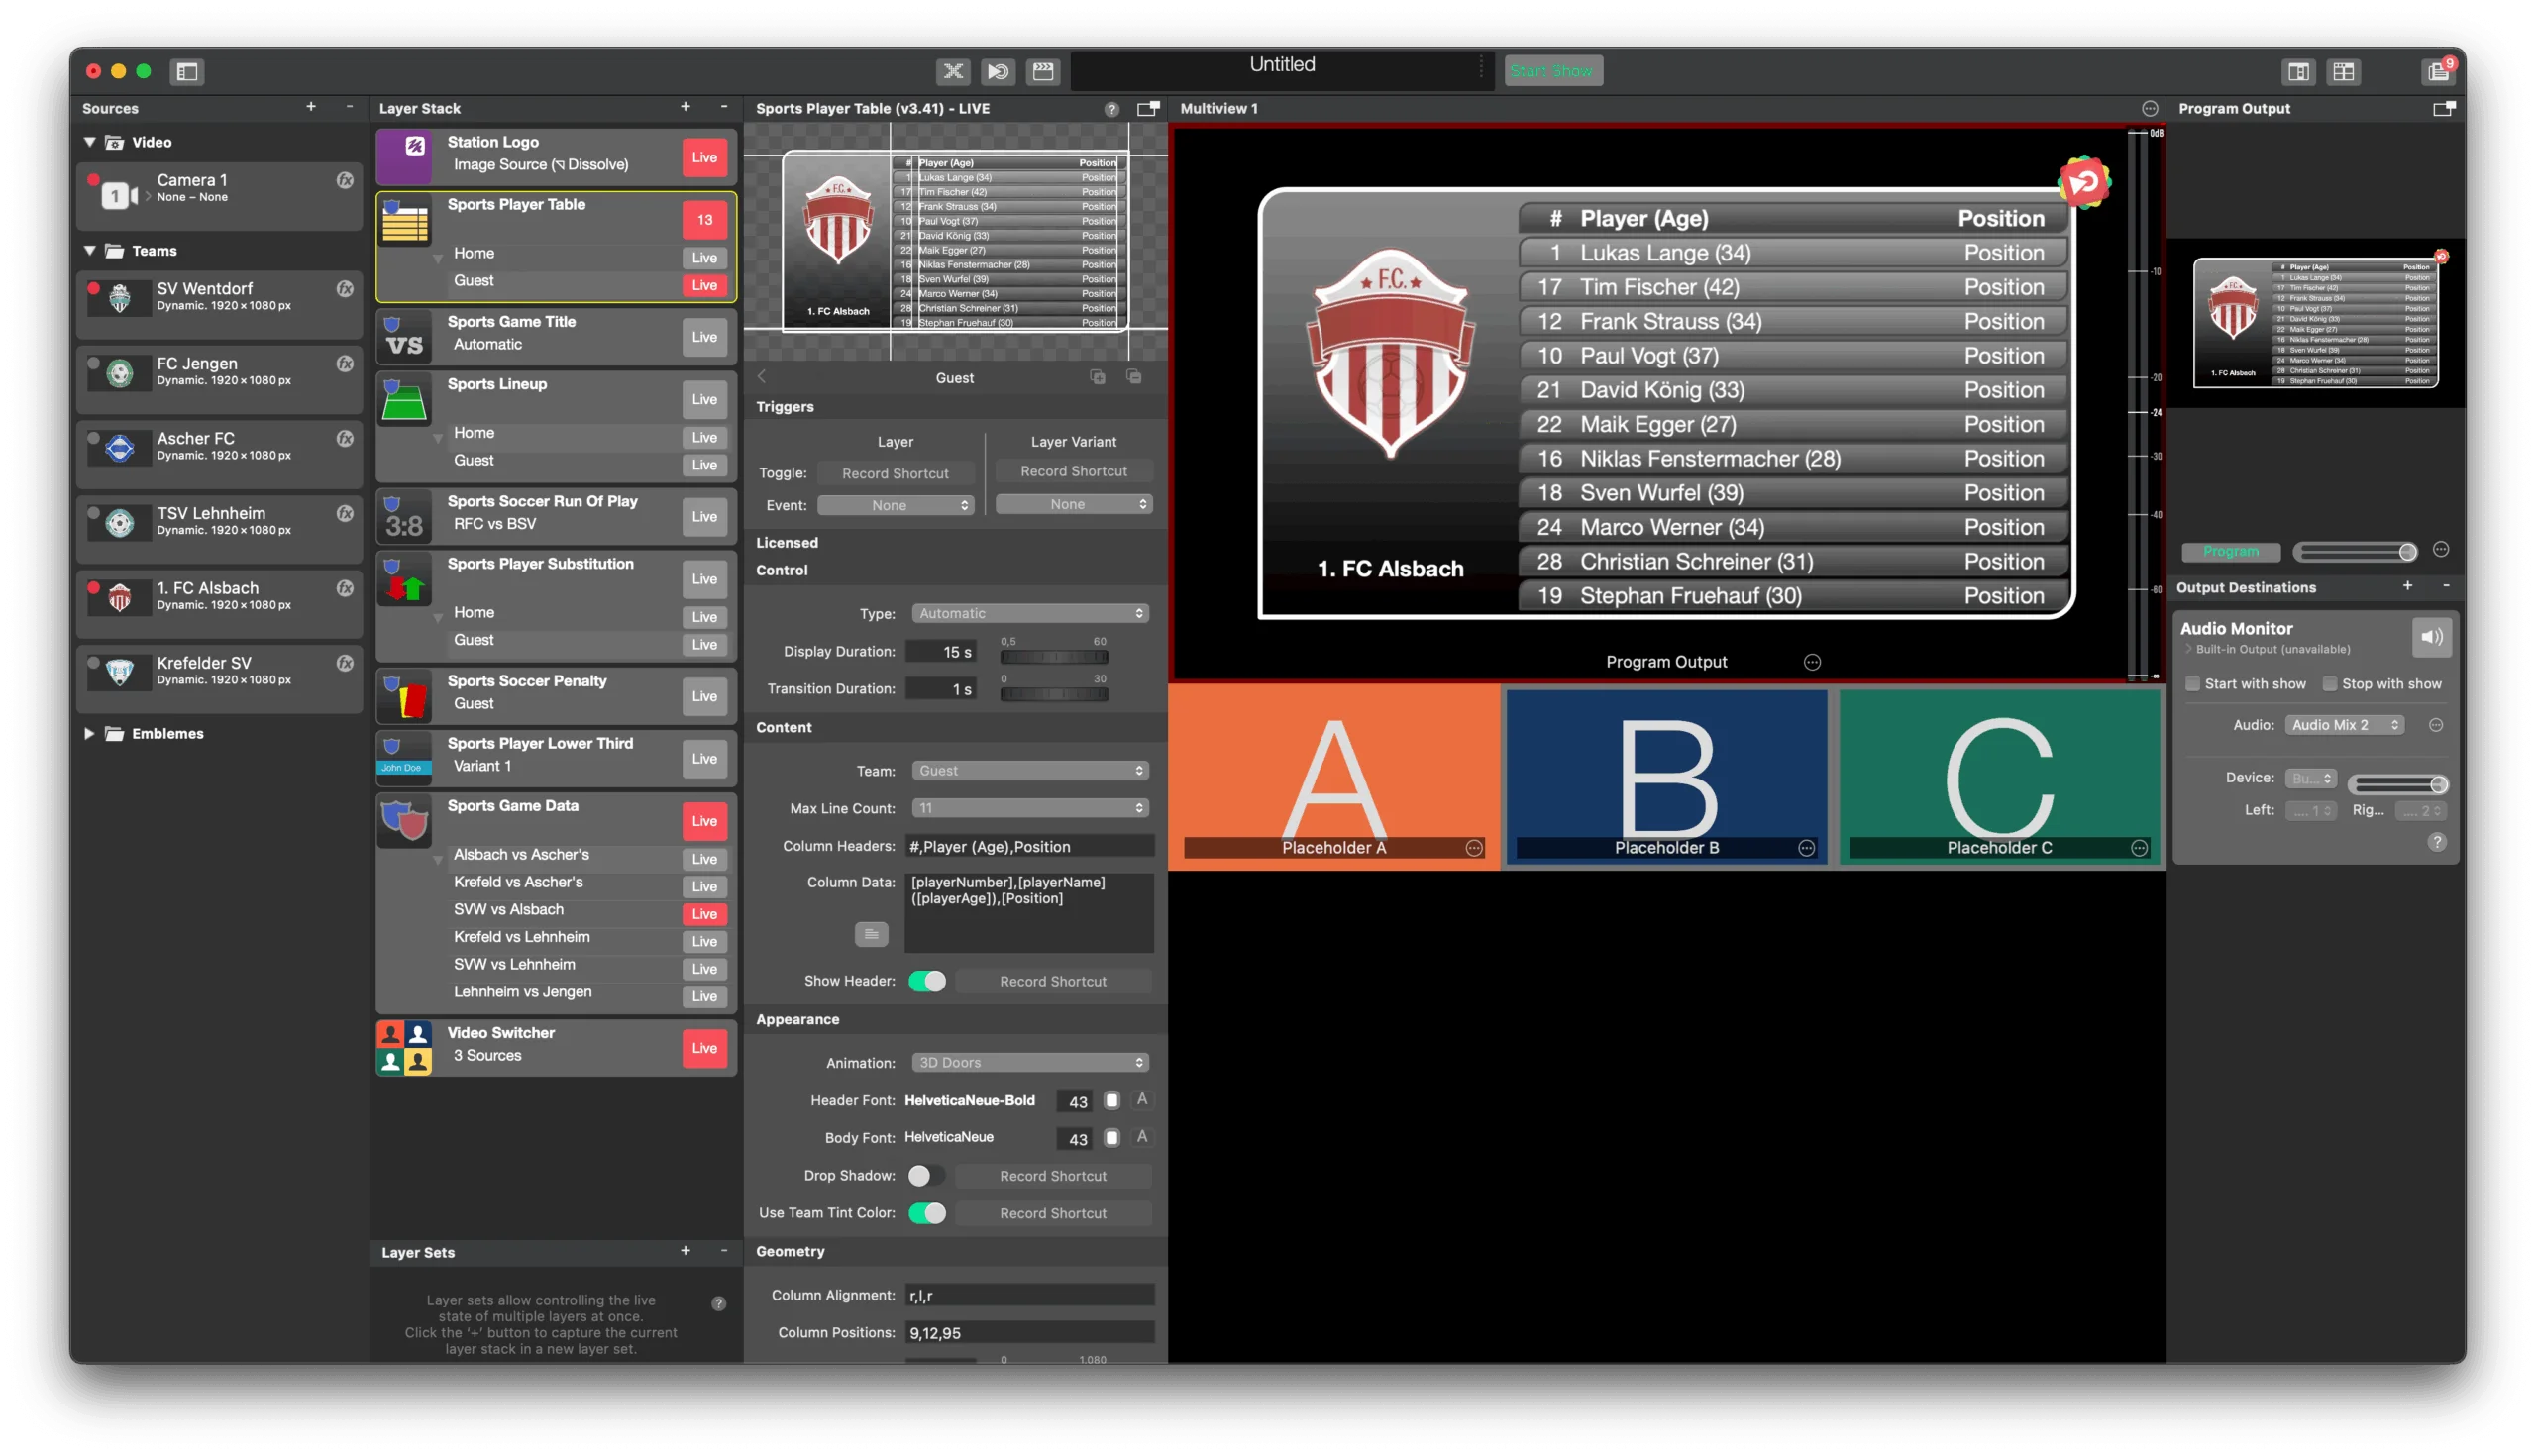2536x1456 pixels.
Task: Open Layer Event None dropdown
Action: click(895, 505)
